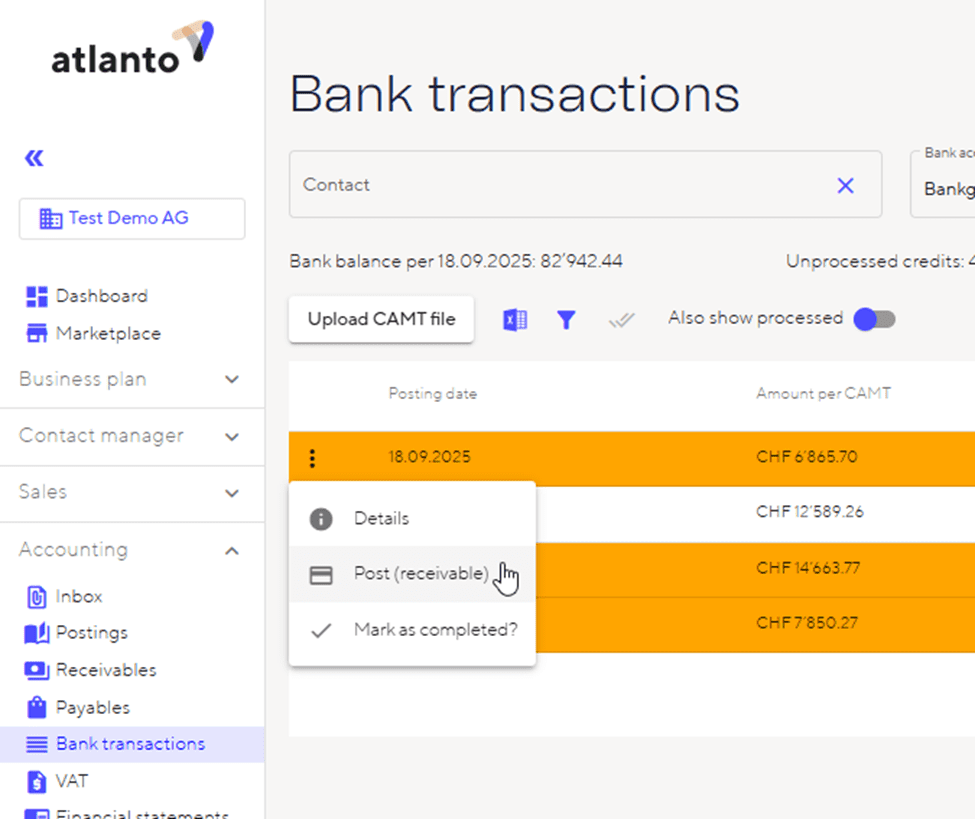Click into the Contact search field
The width and height of the screenshot is (975, 819).
(x=560, y=185)
